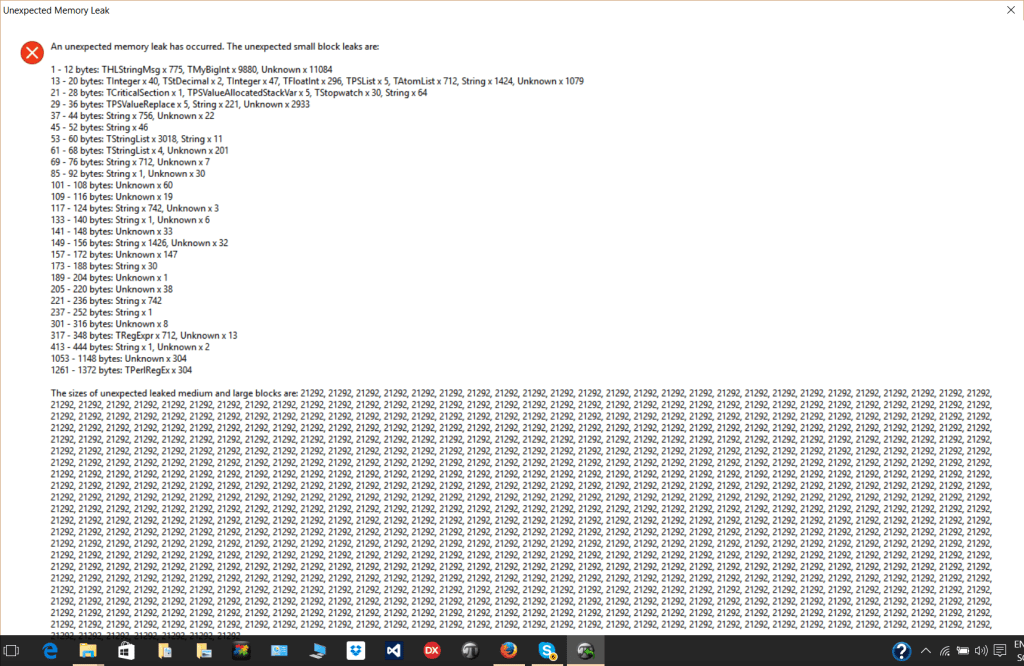The image size is (1024, 666).
Task: Open Skype from the taskbar
Action: [x=547, y=651]
